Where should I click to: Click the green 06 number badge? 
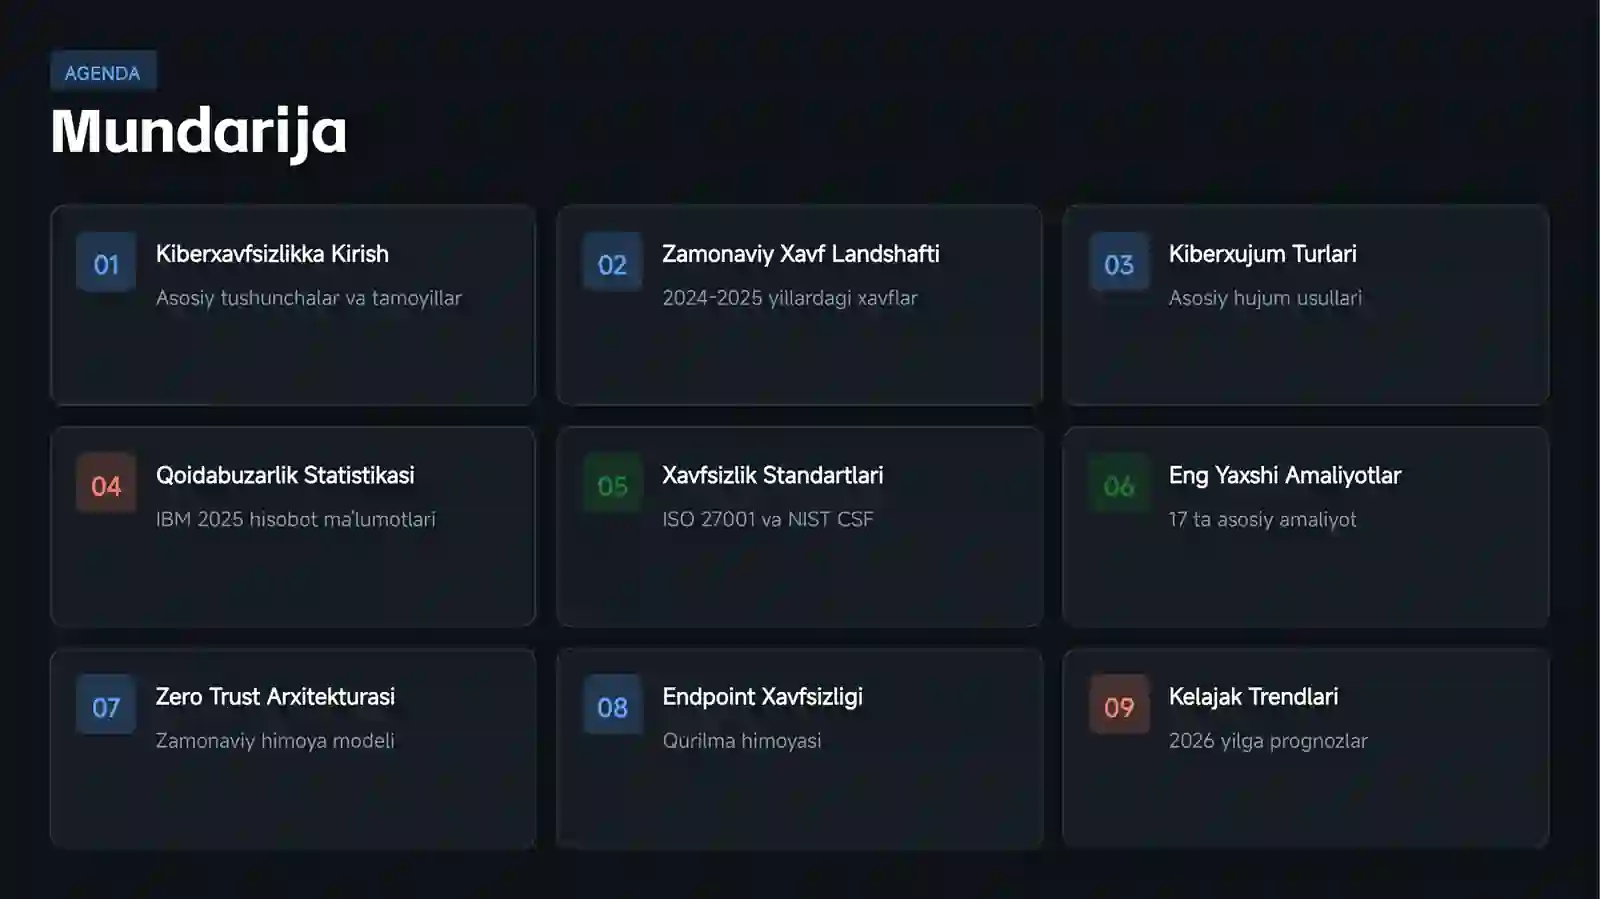point(1119,484)
